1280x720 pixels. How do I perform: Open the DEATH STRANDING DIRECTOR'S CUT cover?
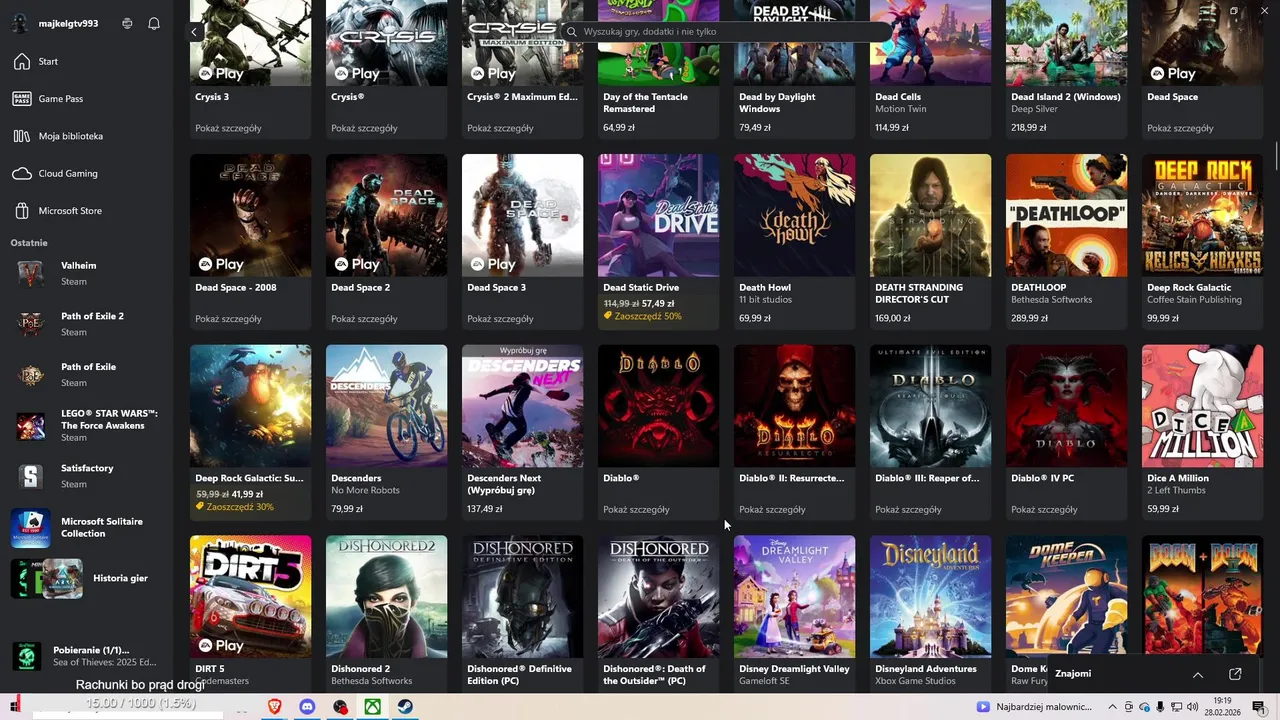(x=930, y=215)
